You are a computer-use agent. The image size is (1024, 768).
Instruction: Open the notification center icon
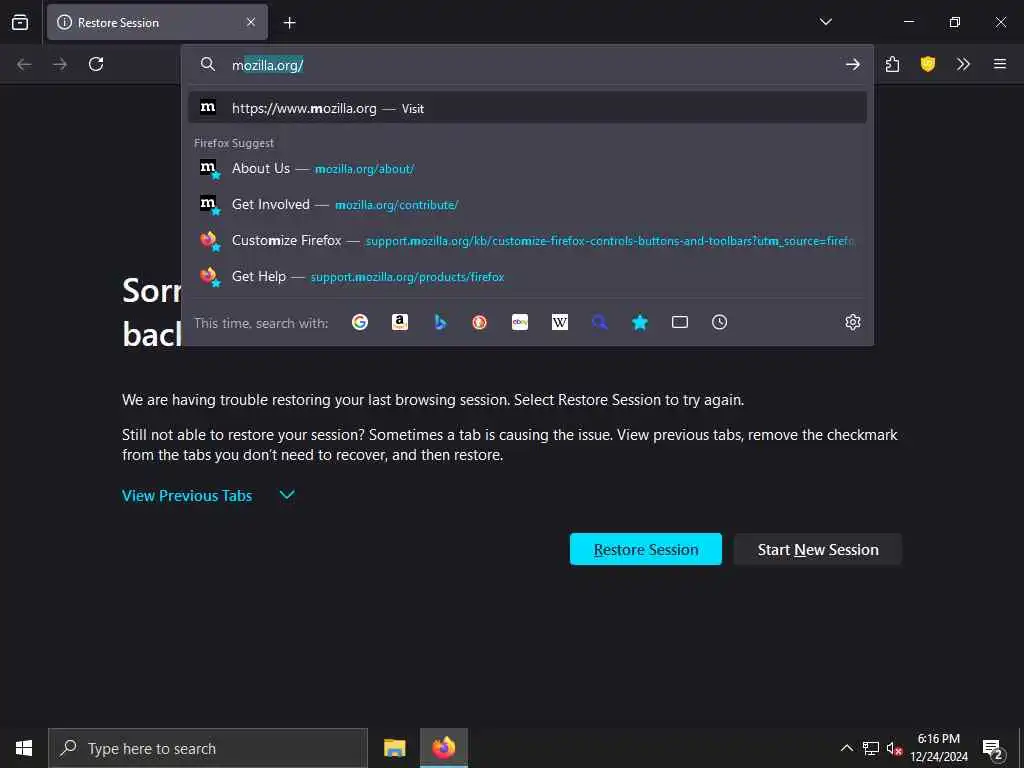click(993, 748)
